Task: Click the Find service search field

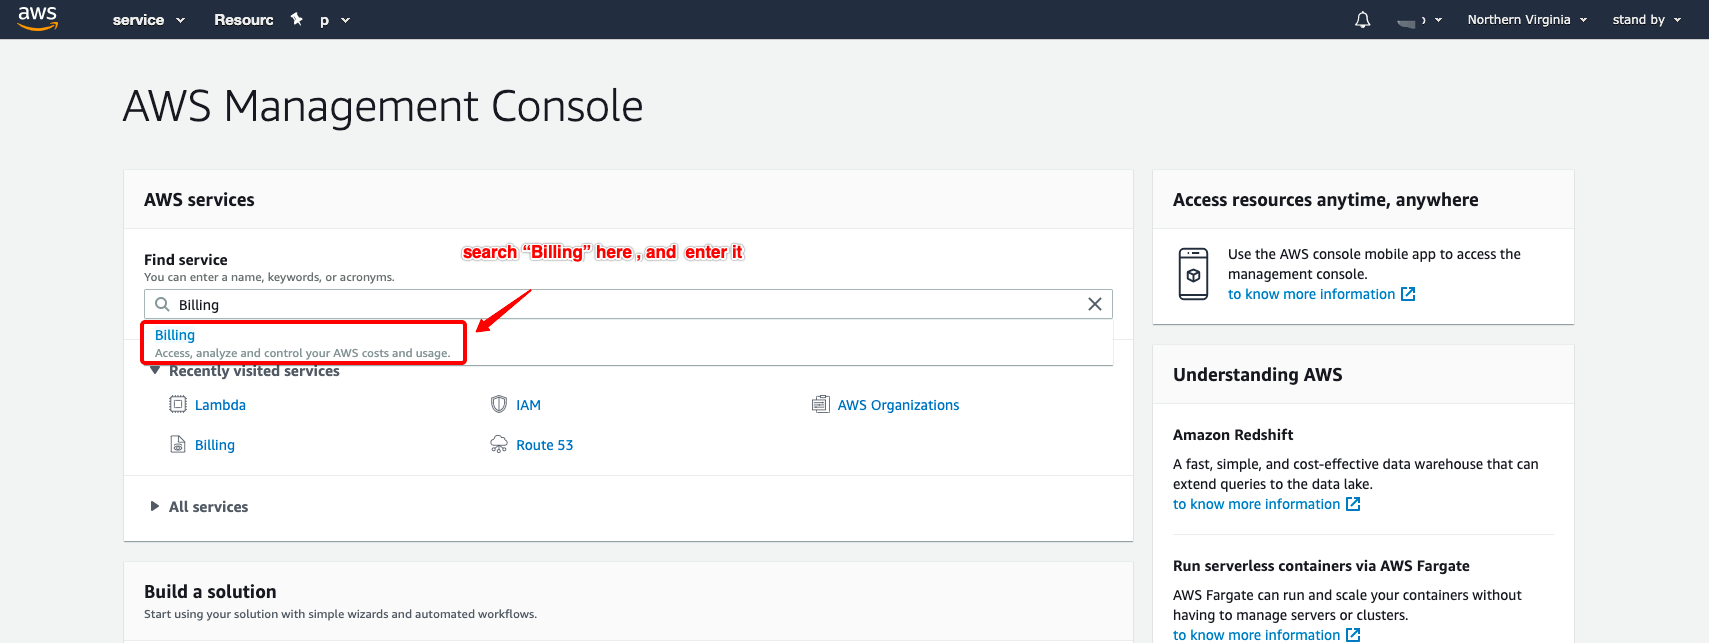Action: click(628, 304)
